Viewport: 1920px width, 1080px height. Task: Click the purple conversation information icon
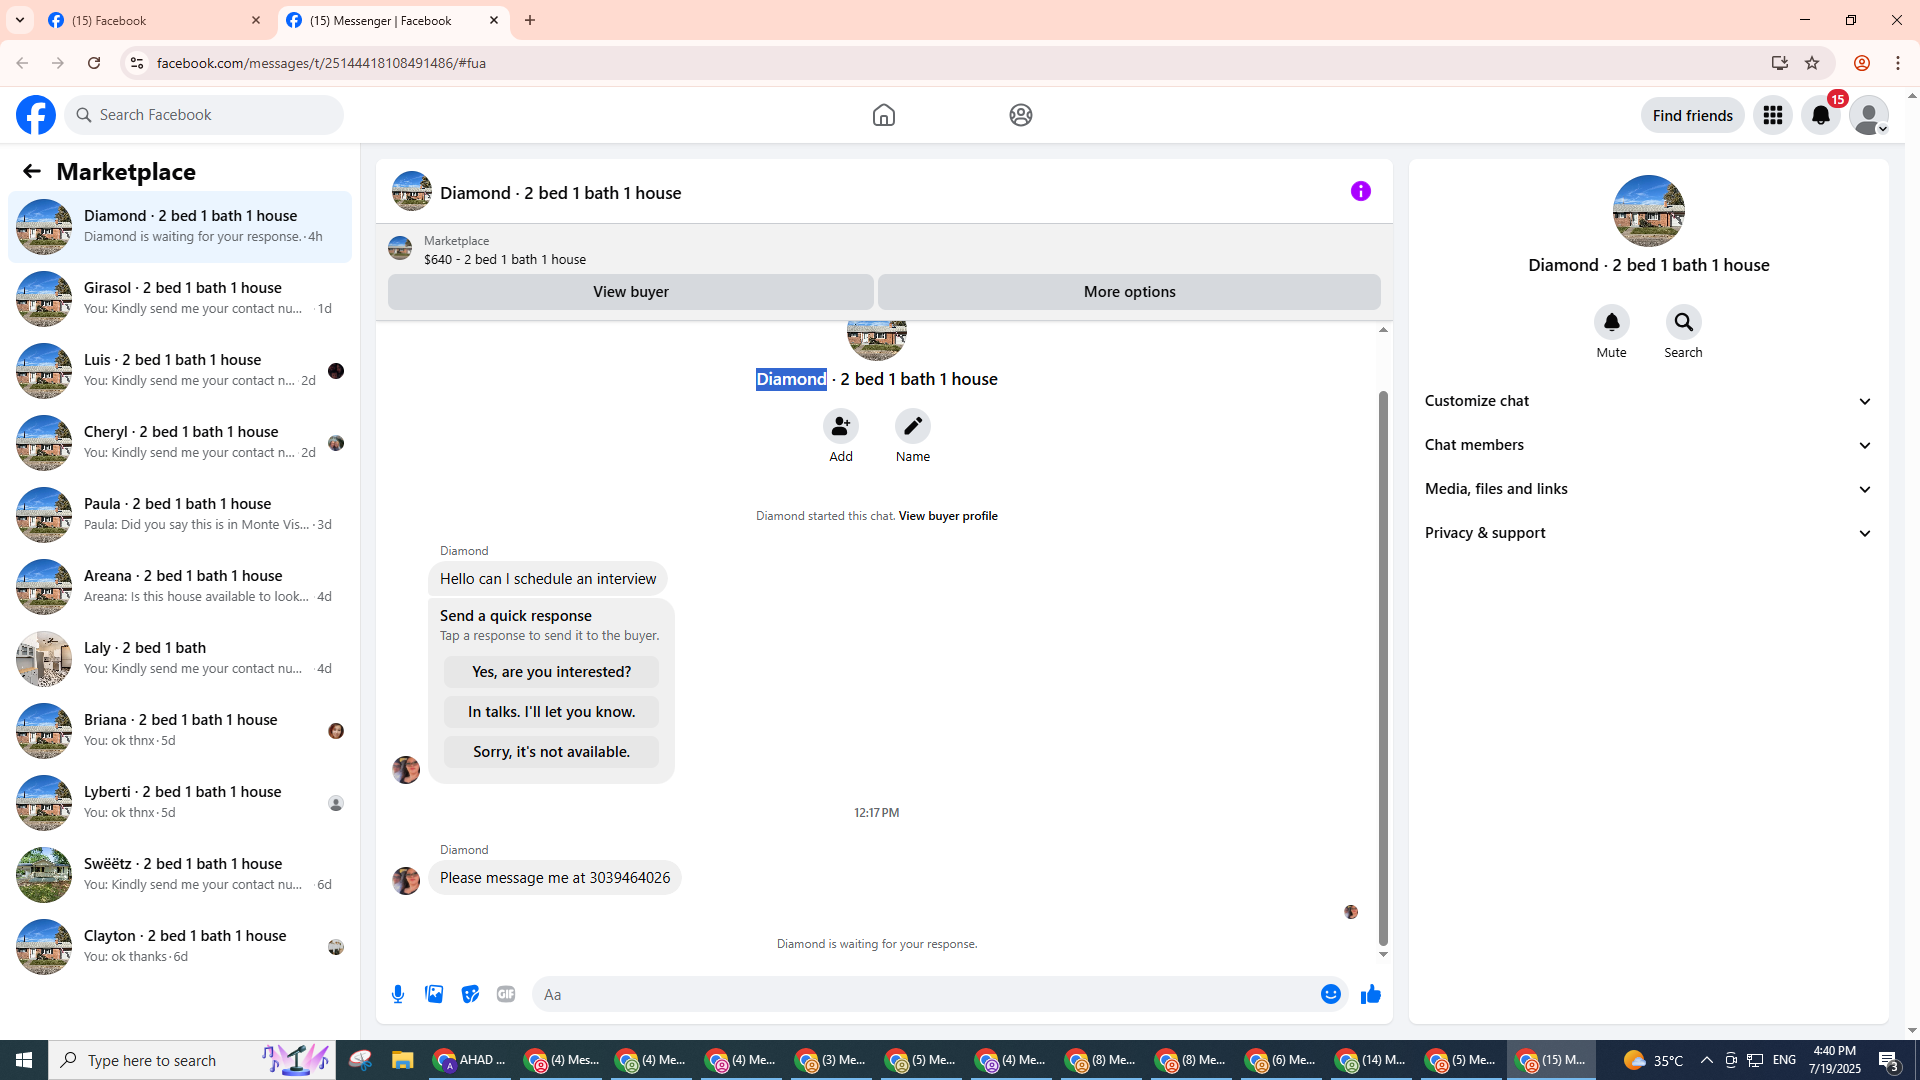tap(1360, 191)
